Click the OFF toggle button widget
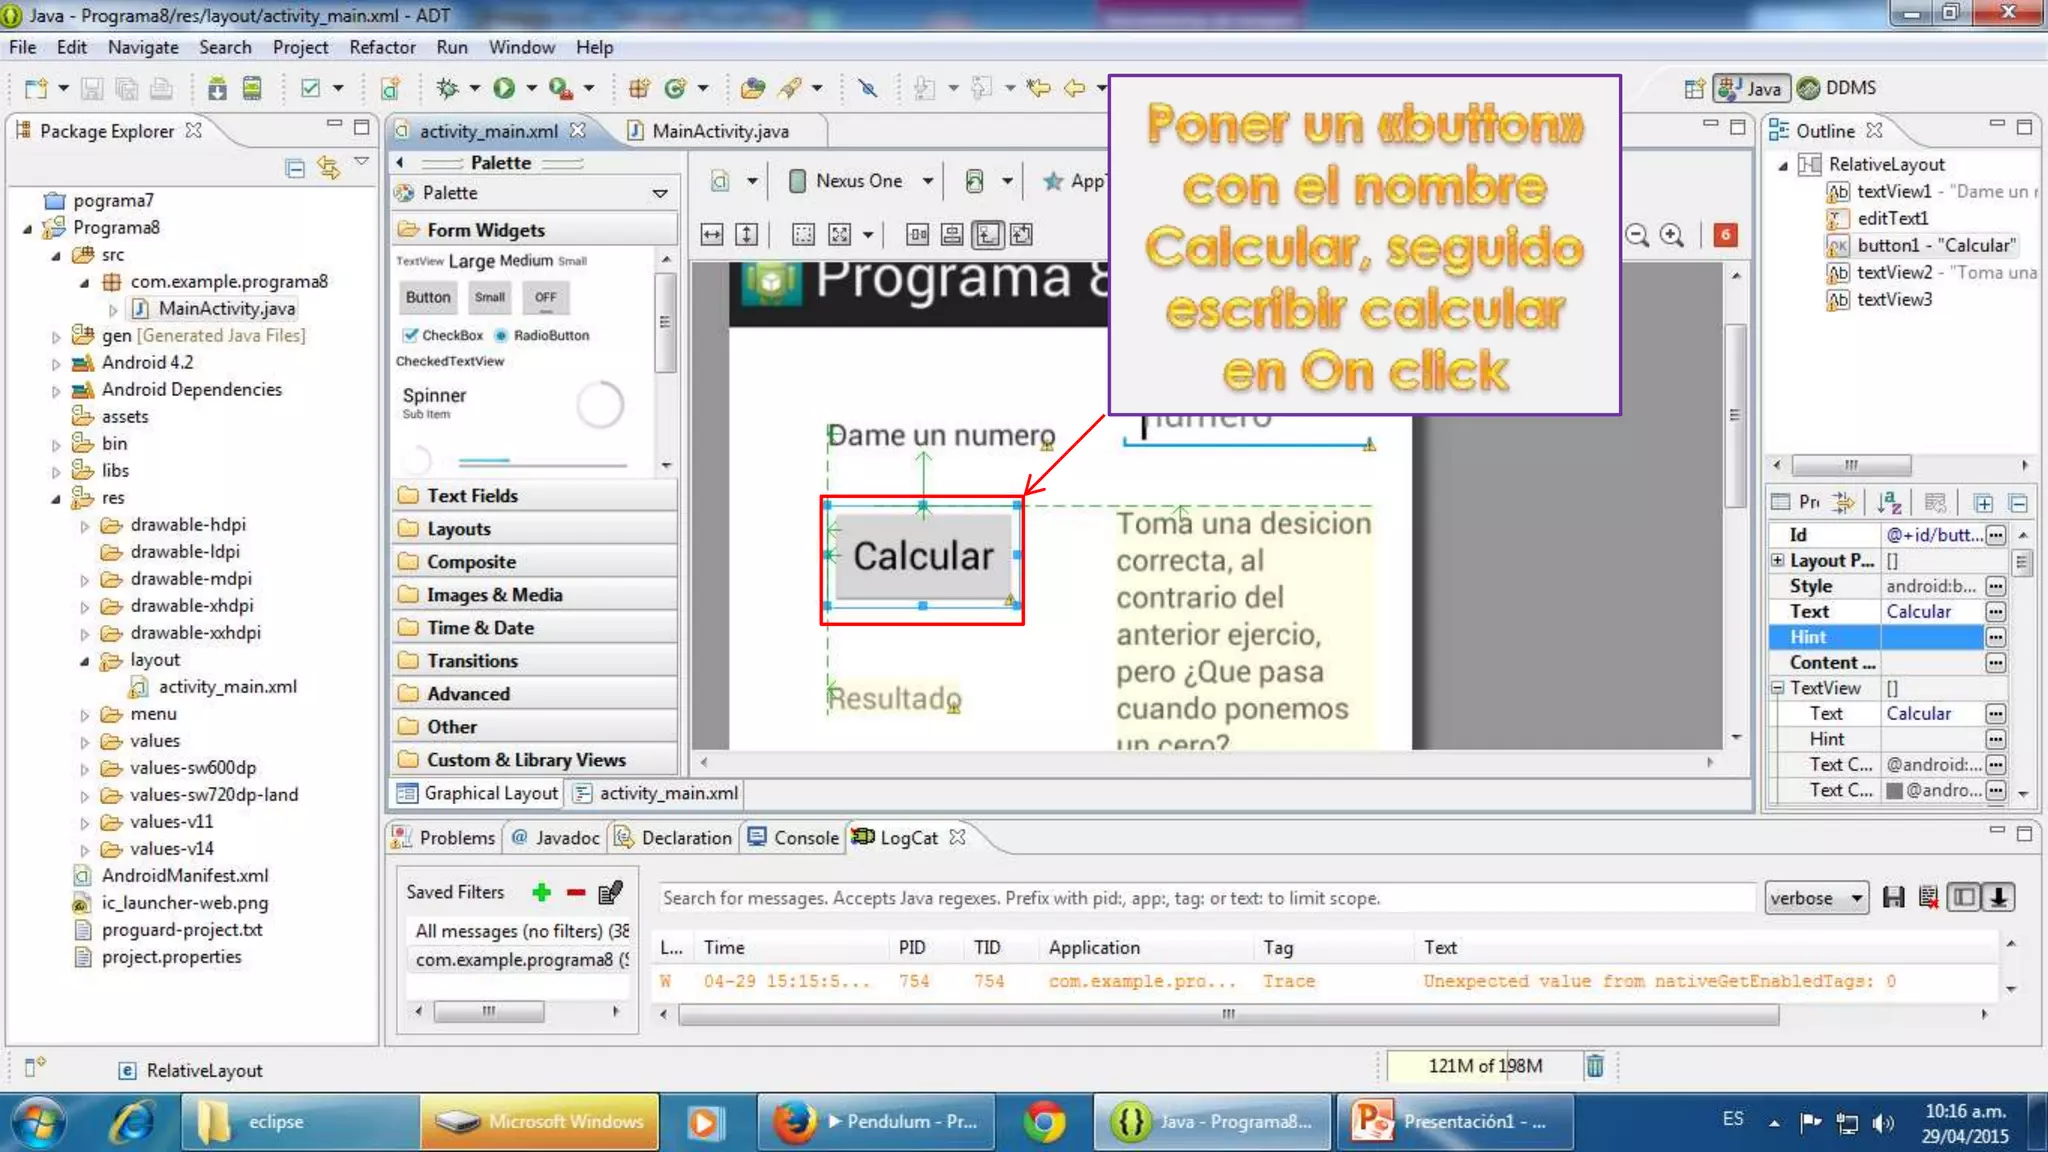 [x=545, y=297]
